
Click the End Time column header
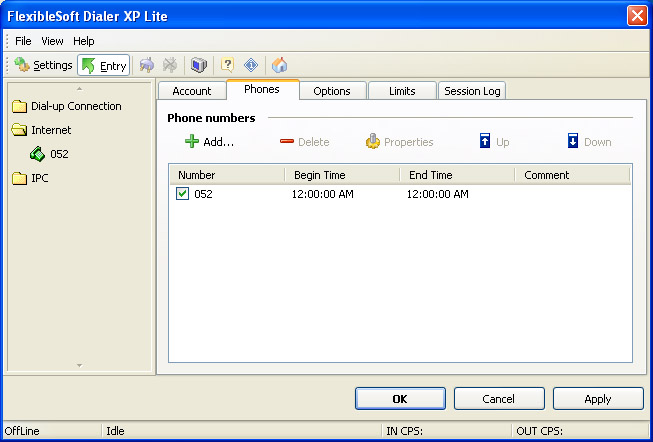pos(457,175)
